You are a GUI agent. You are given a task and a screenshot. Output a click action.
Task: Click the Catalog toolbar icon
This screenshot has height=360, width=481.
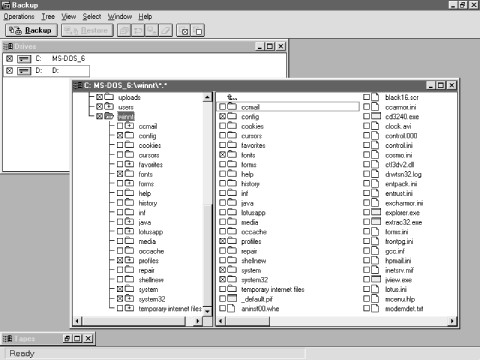point(124,31)
